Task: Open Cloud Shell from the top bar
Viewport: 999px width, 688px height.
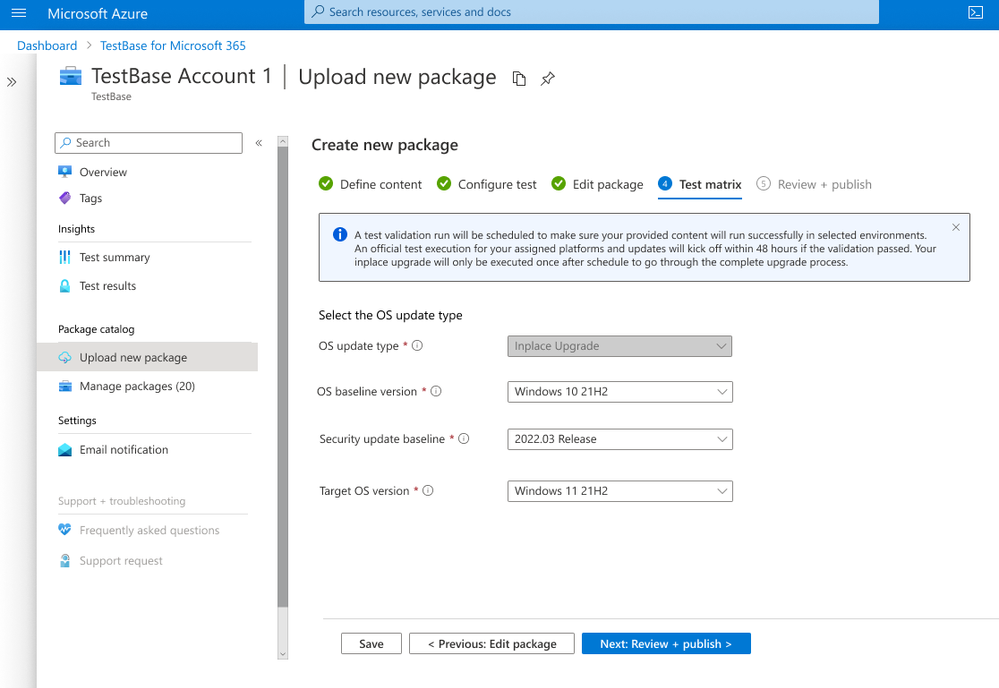Action: click(975, 13)
